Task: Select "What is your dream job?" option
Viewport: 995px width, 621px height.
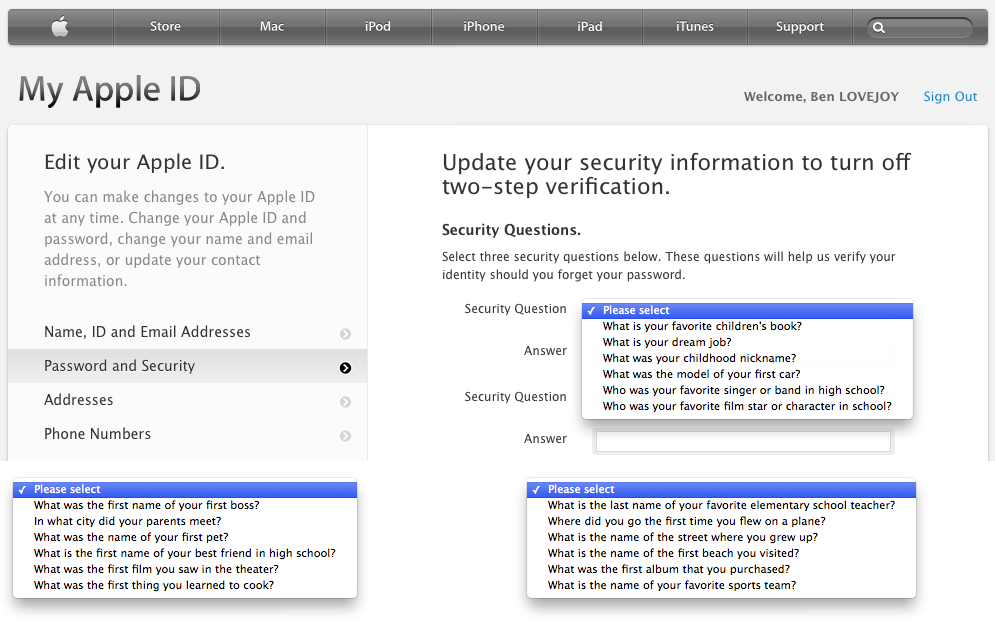Action: point(667,342)
